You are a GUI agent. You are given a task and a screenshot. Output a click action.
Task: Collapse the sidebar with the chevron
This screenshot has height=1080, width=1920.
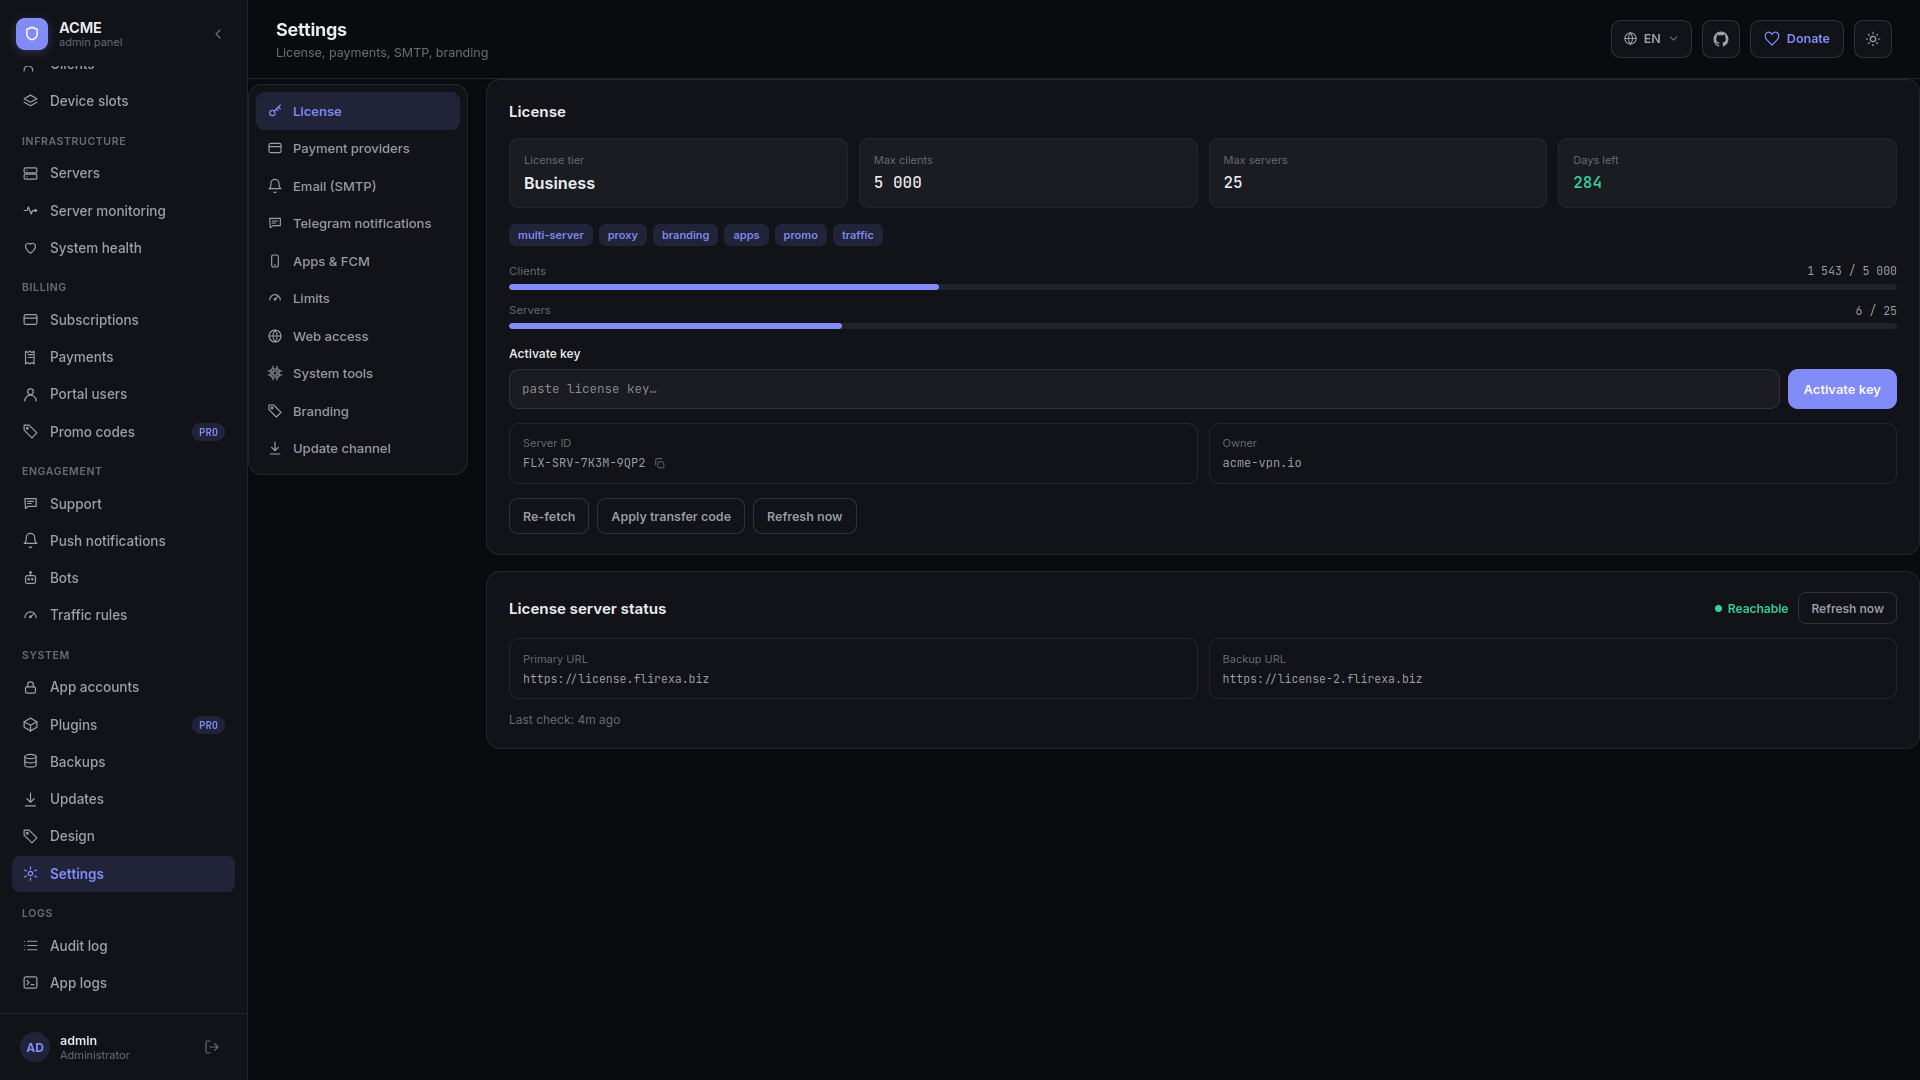coord(218,34)
